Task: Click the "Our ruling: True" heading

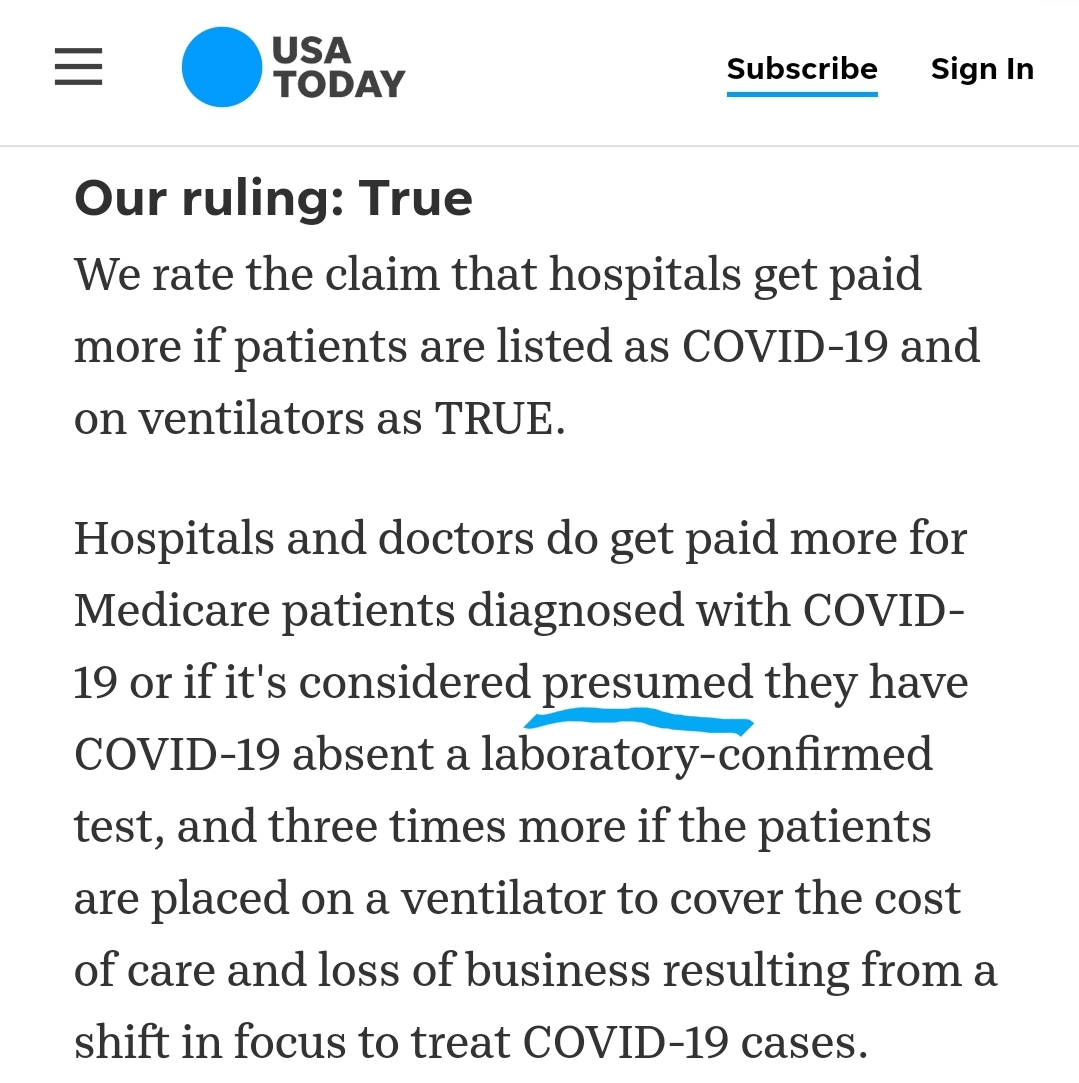Action: click(x=274, y=198)
